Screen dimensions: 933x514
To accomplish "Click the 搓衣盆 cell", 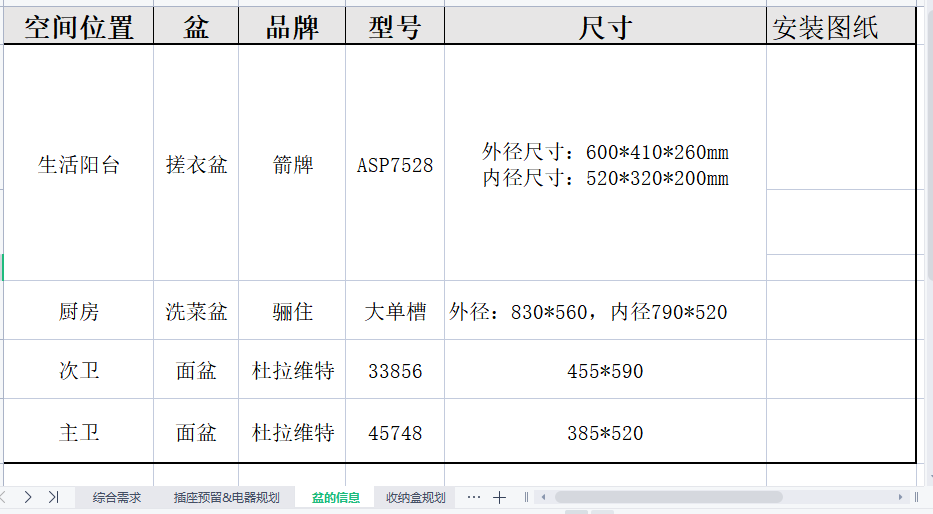I will click(x=196, y=165).
